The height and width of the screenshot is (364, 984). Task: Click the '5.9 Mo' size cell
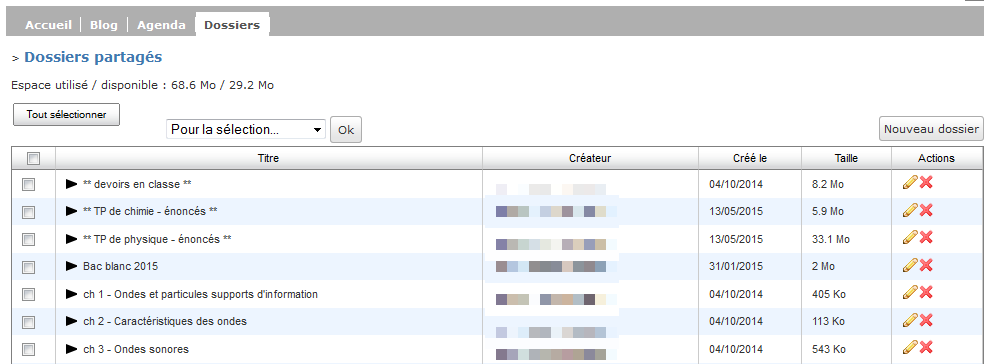click(x=828, y=211)
